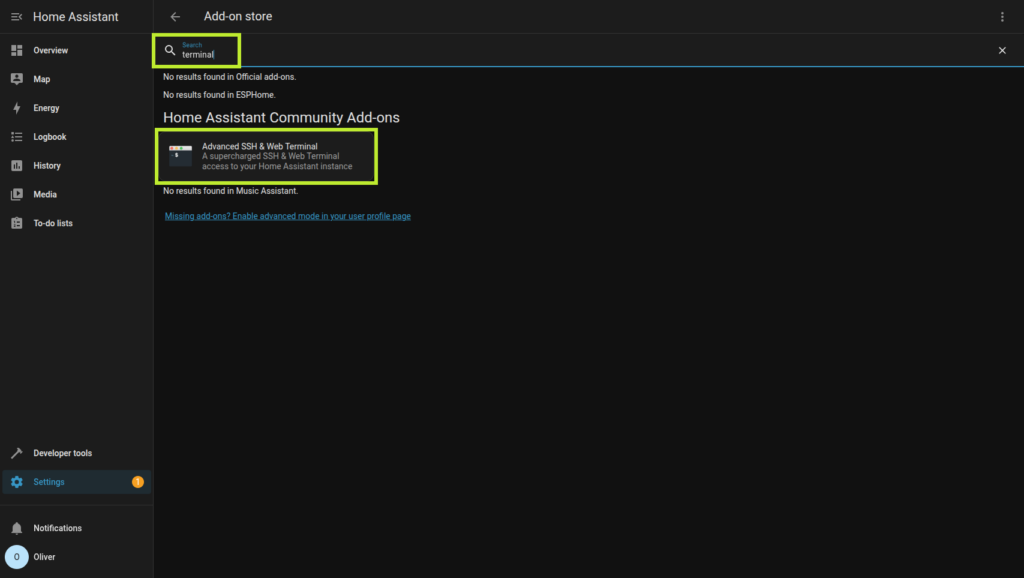This screenshot has width=1024, height=578.
Task: Click the Media play icon
Action: [17, 194]
